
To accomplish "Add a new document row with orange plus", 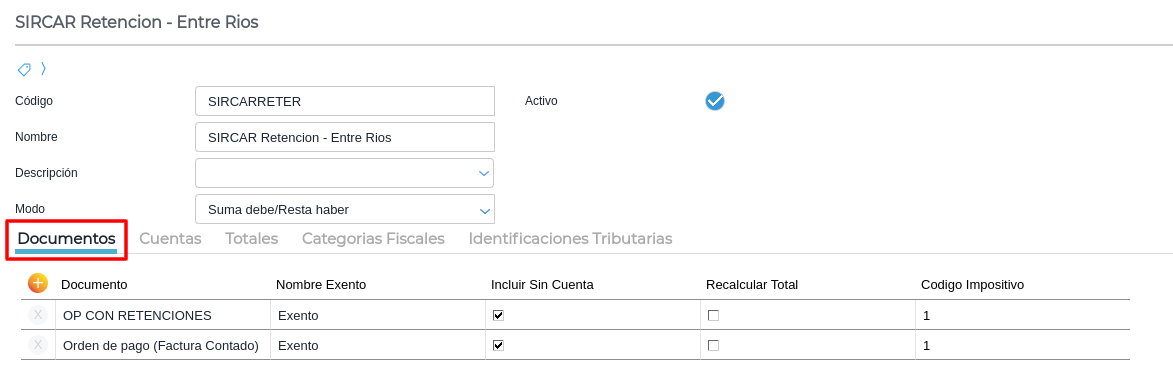I will point(37,283).
